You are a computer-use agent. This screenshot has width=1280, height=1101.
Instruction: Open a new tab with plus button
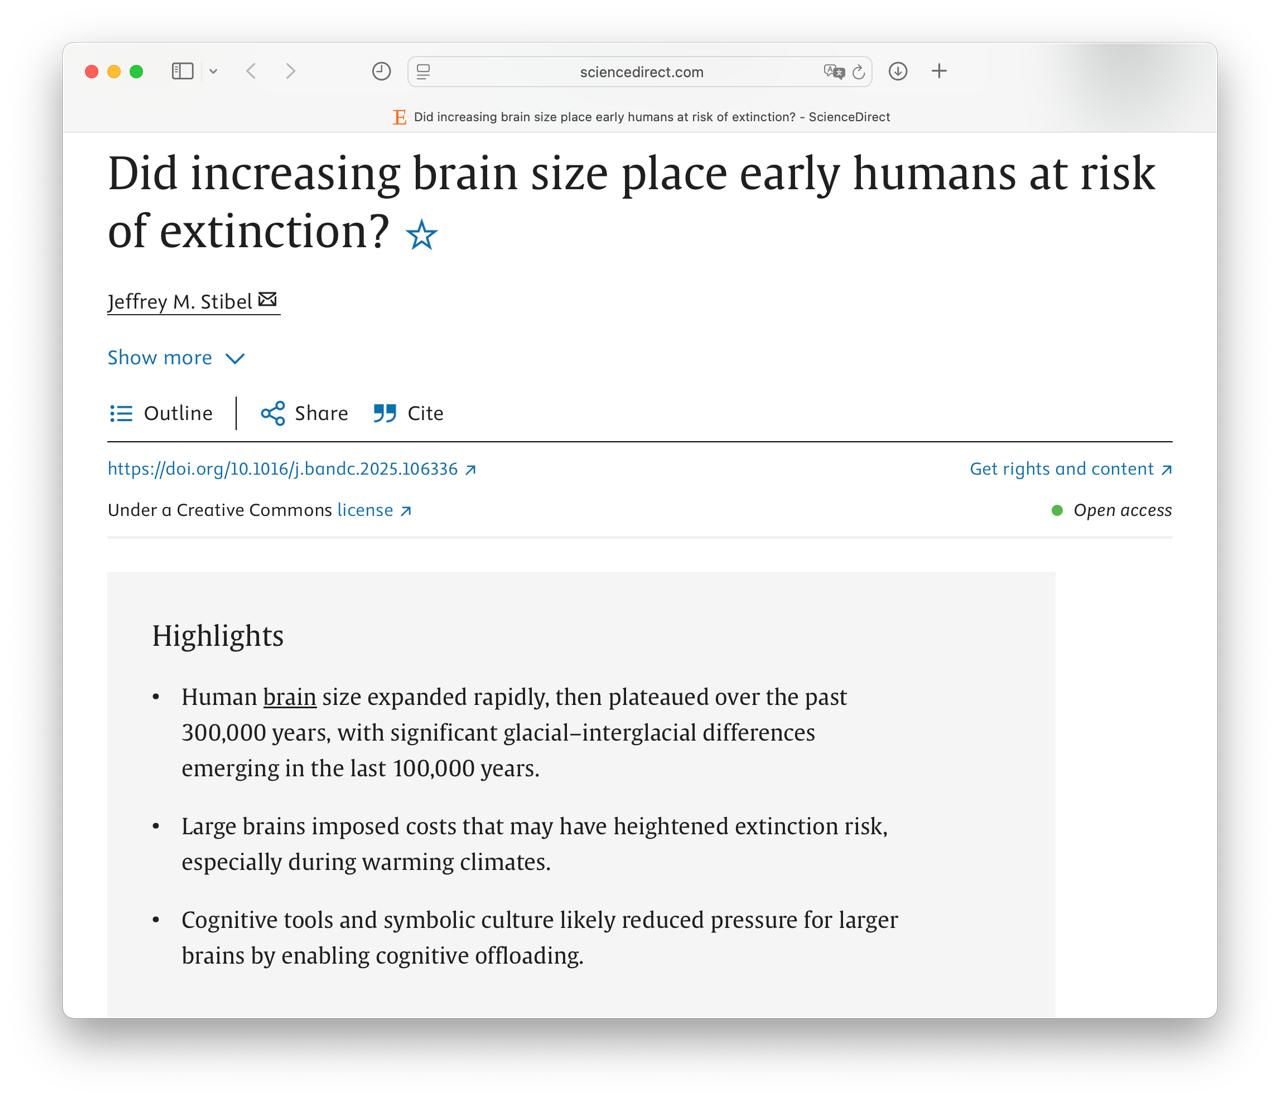point(939,71)
